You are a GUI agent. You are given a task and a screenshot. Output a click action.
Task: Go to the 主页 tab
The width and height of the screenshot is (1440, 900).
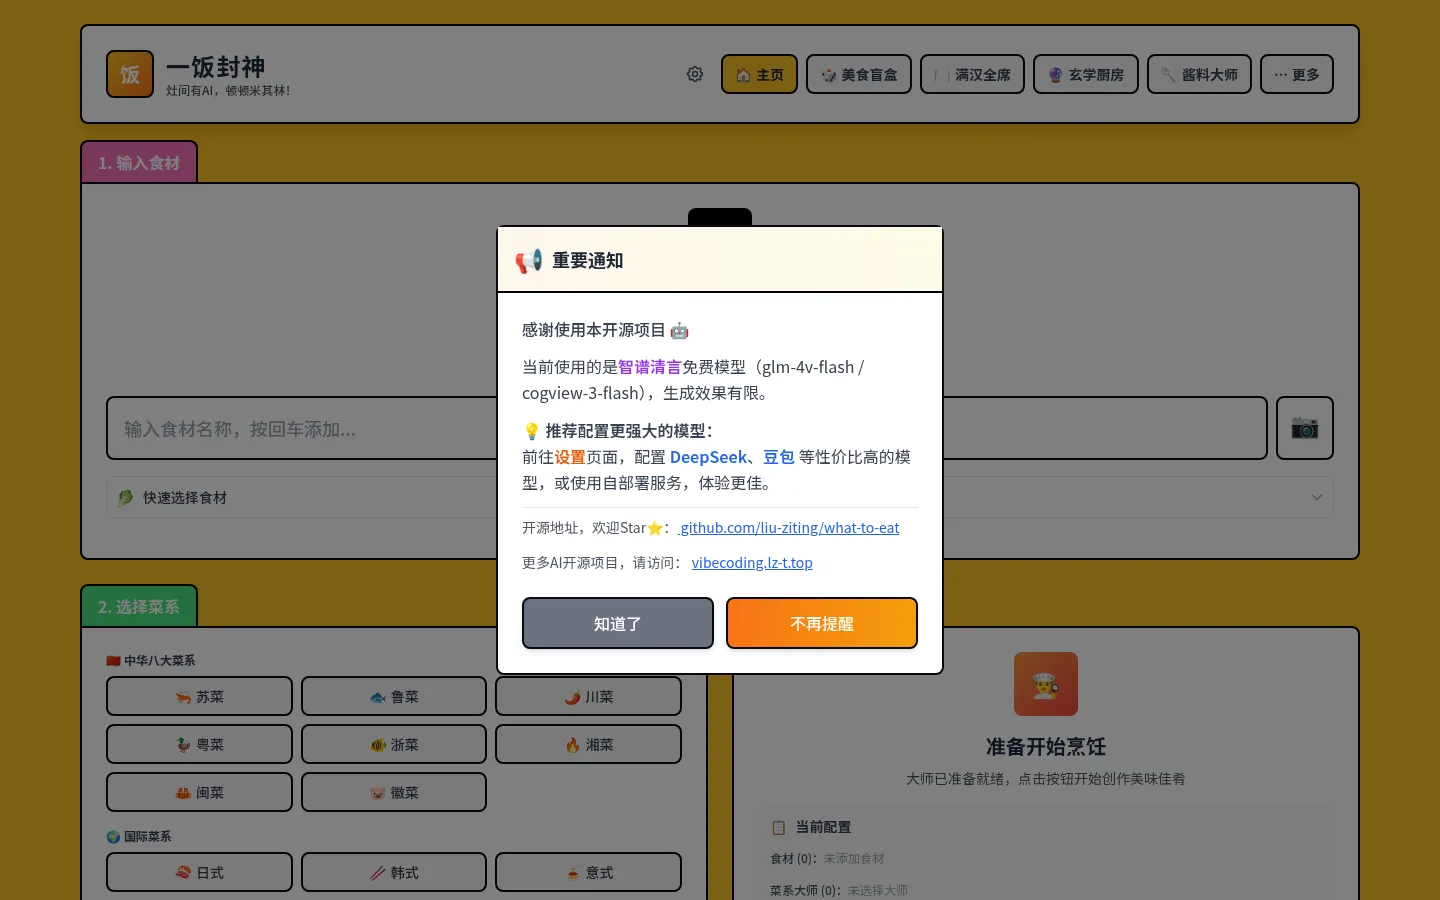click(x=759, y=74)
